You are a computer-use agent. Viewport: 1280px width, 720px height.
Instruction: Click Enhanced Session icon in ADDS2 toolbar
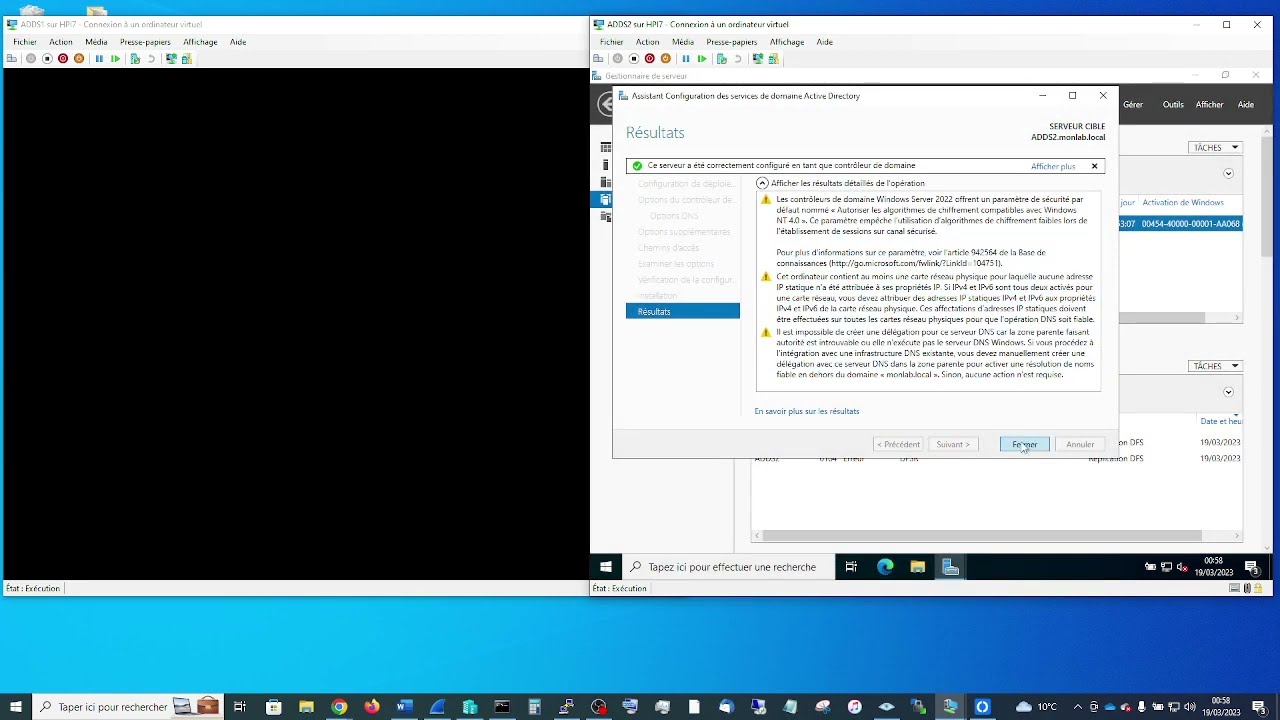(x=758, y=59)
